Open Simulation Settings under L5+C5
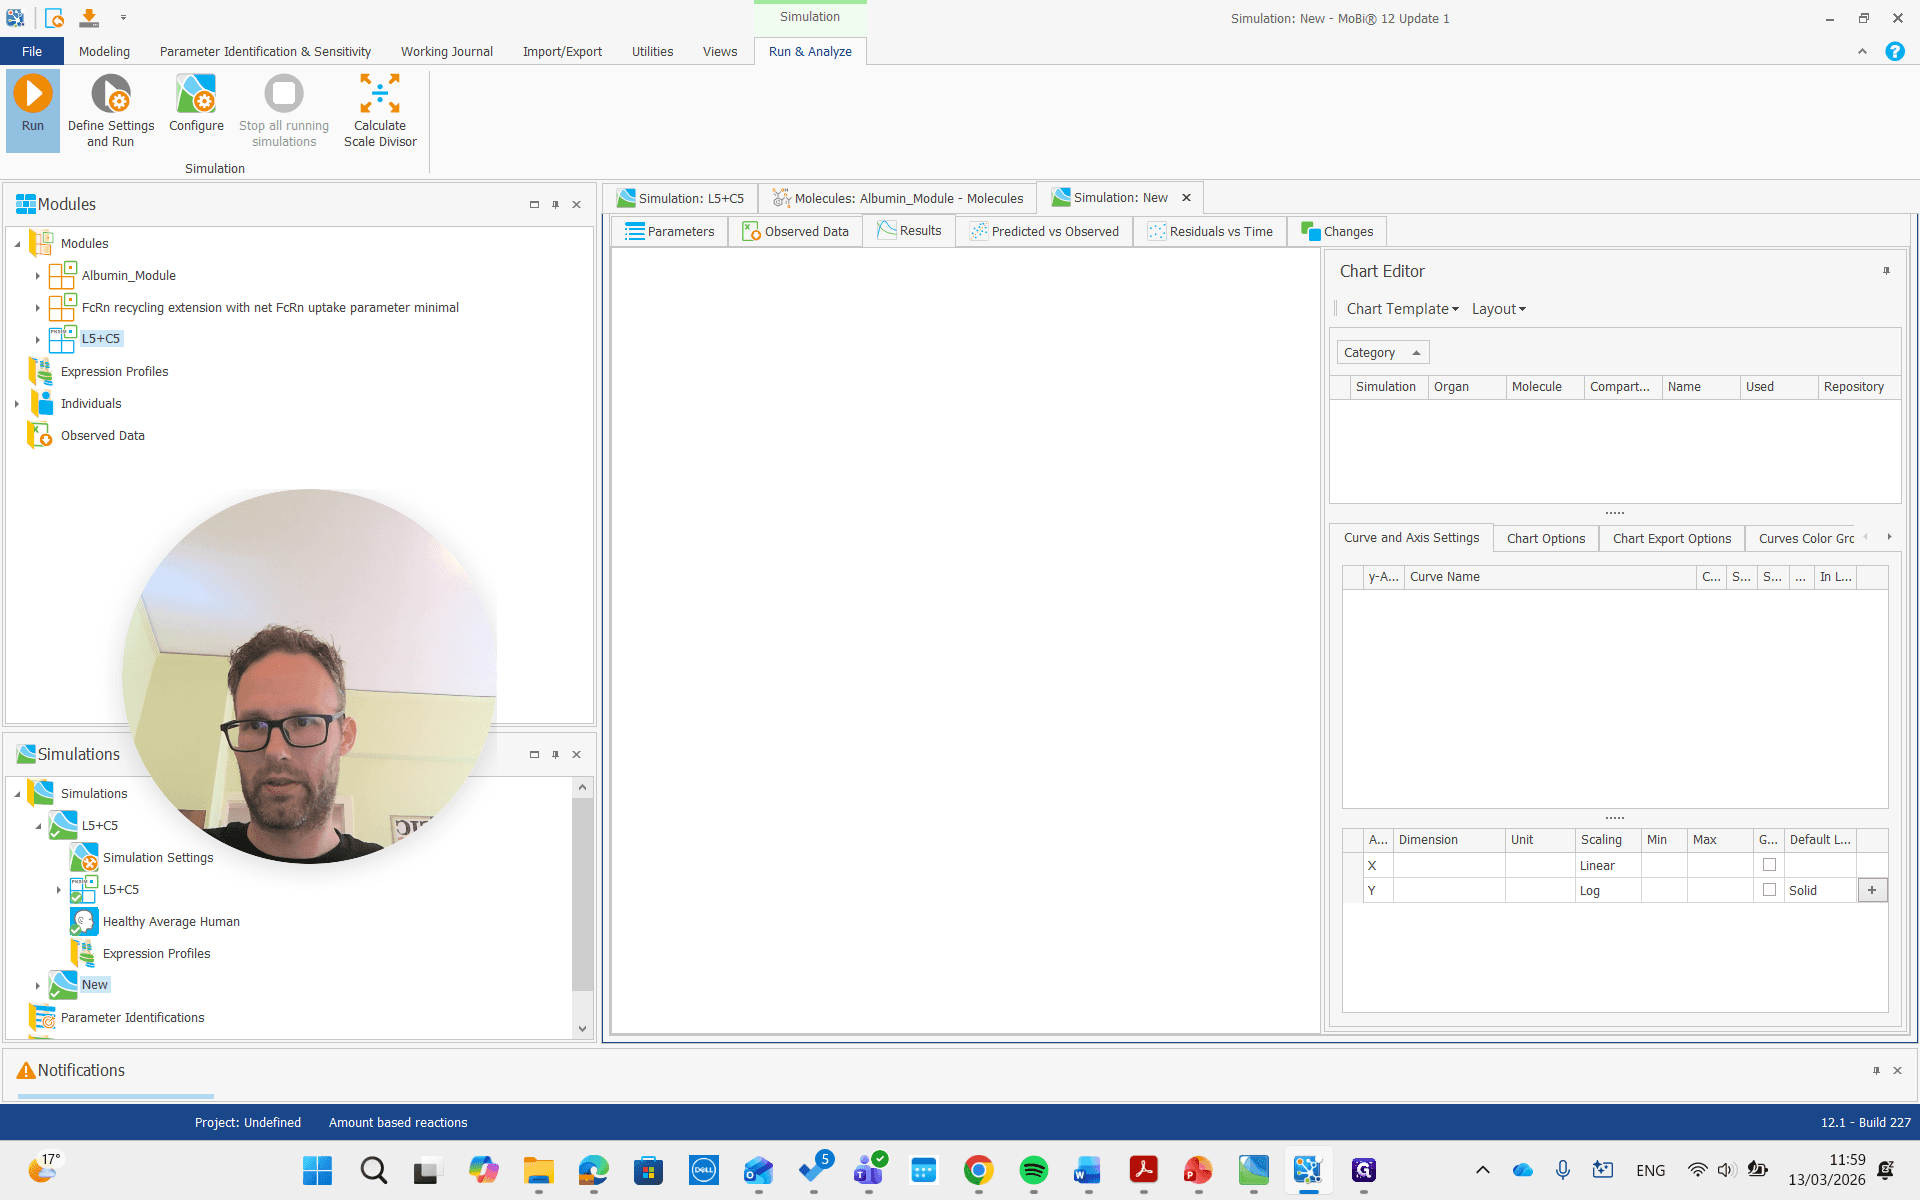This screenshot has width=1920, height=1200. pos(158,857)
